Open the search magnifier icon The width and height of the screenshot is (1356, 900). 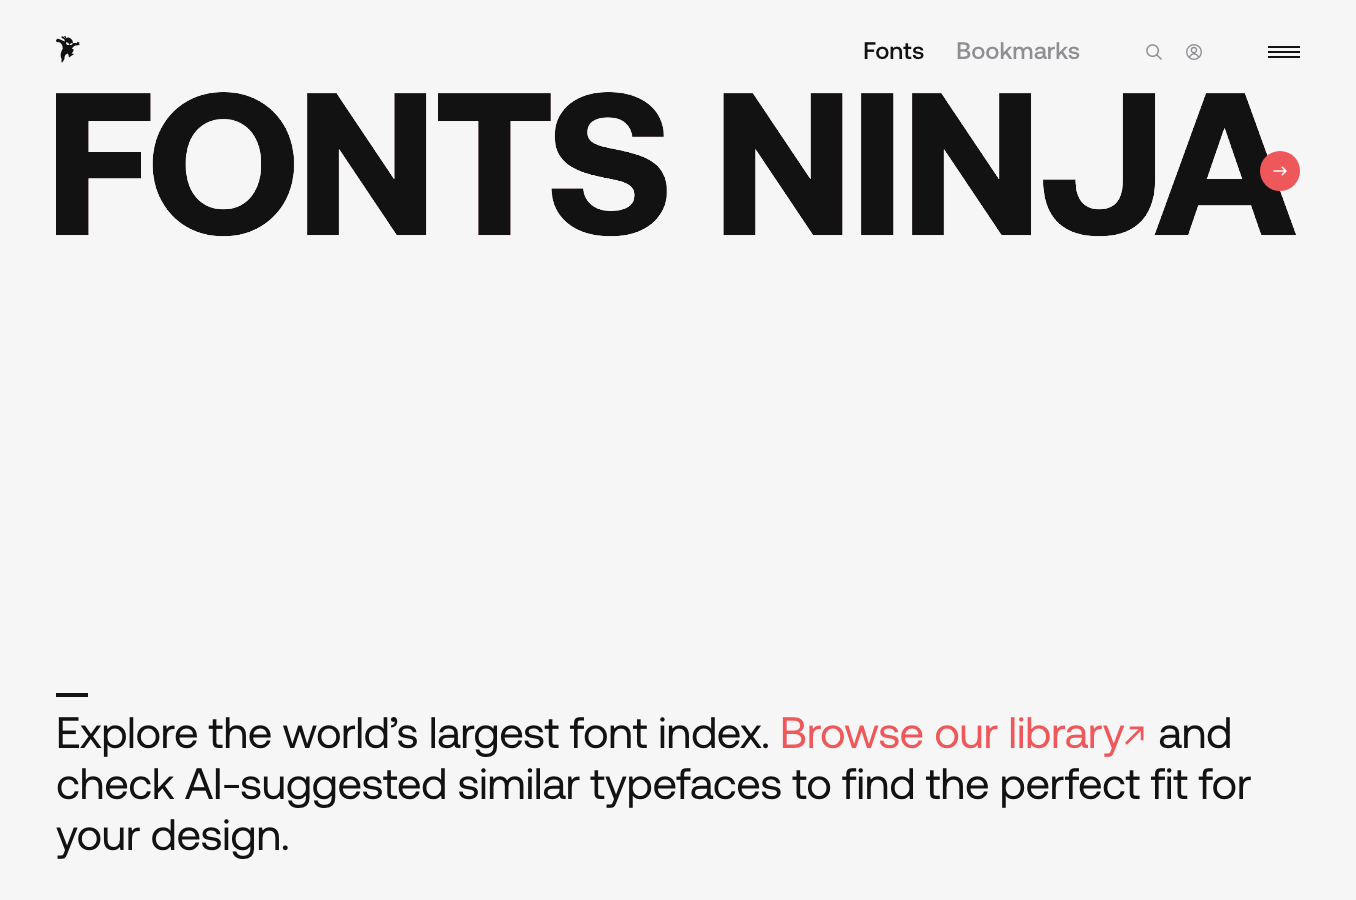[x=1154, y=52]
